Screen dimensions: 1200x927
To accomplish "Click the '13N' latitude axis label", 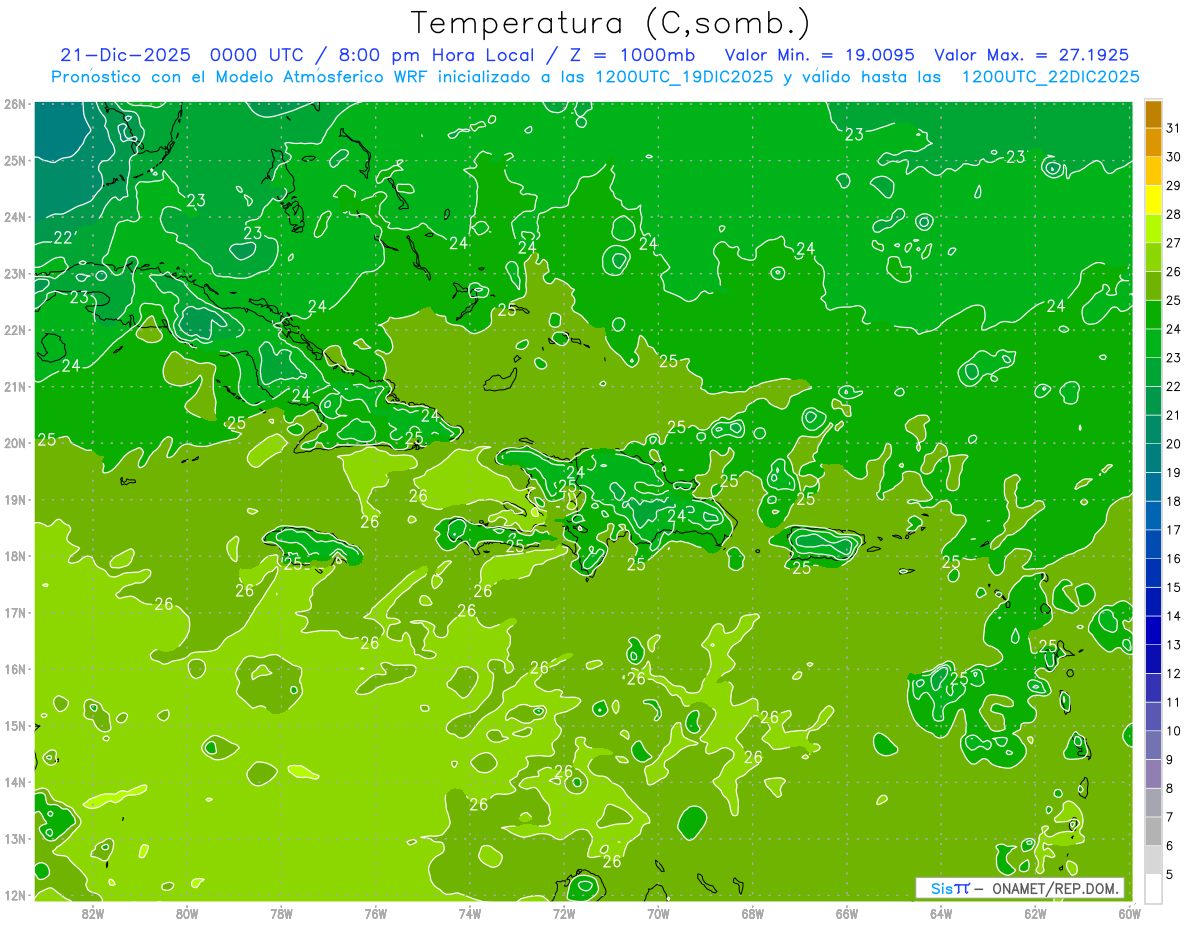I will (15, 839).
